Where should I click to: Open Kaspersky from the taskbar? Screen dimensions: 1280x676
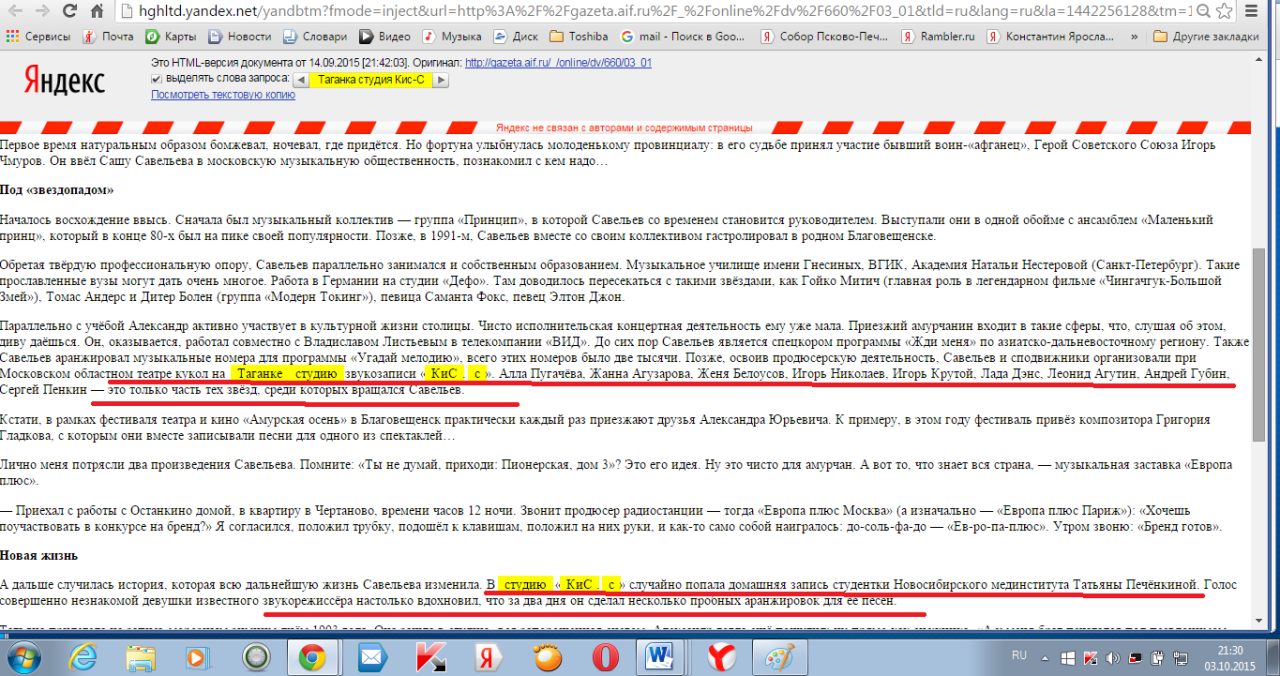[x=430, y=657]
